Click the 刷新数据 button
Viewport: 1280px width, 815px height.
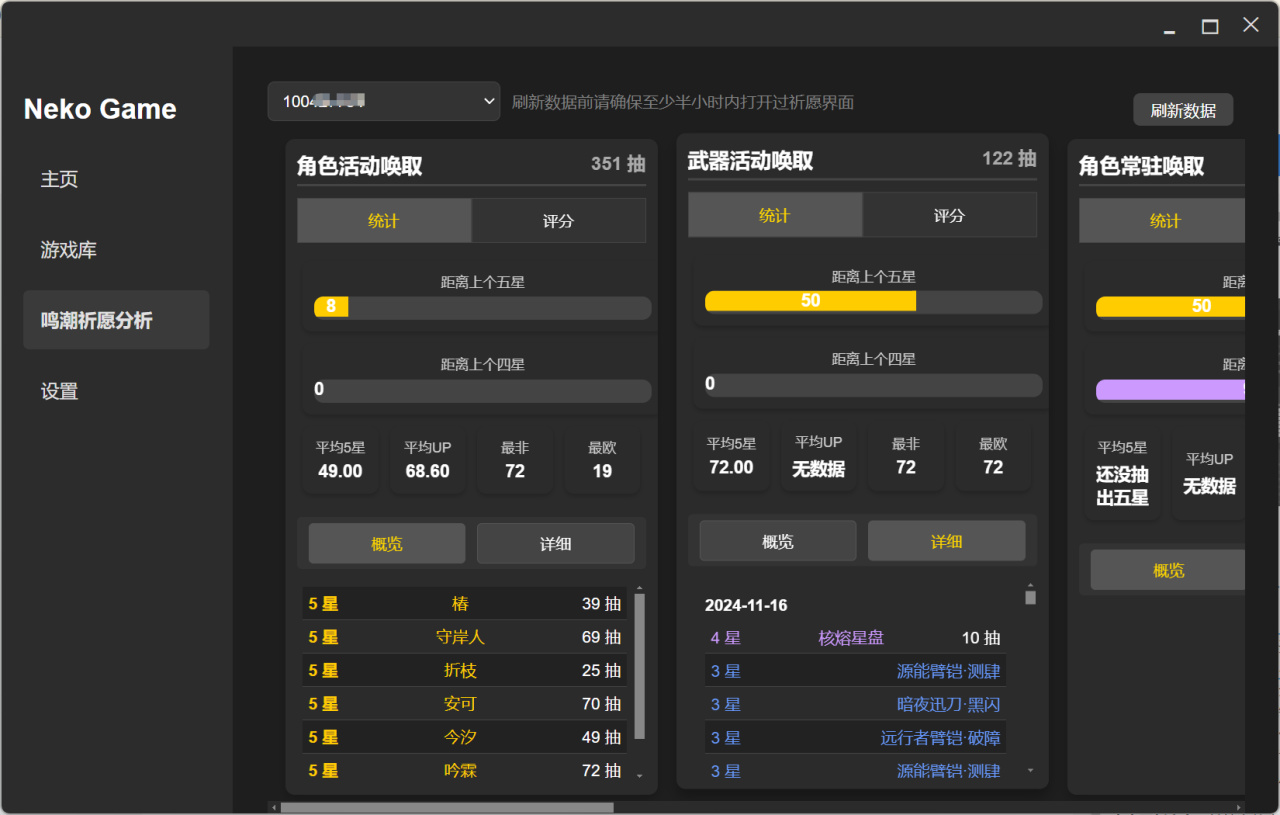[x=1183, y=110]
